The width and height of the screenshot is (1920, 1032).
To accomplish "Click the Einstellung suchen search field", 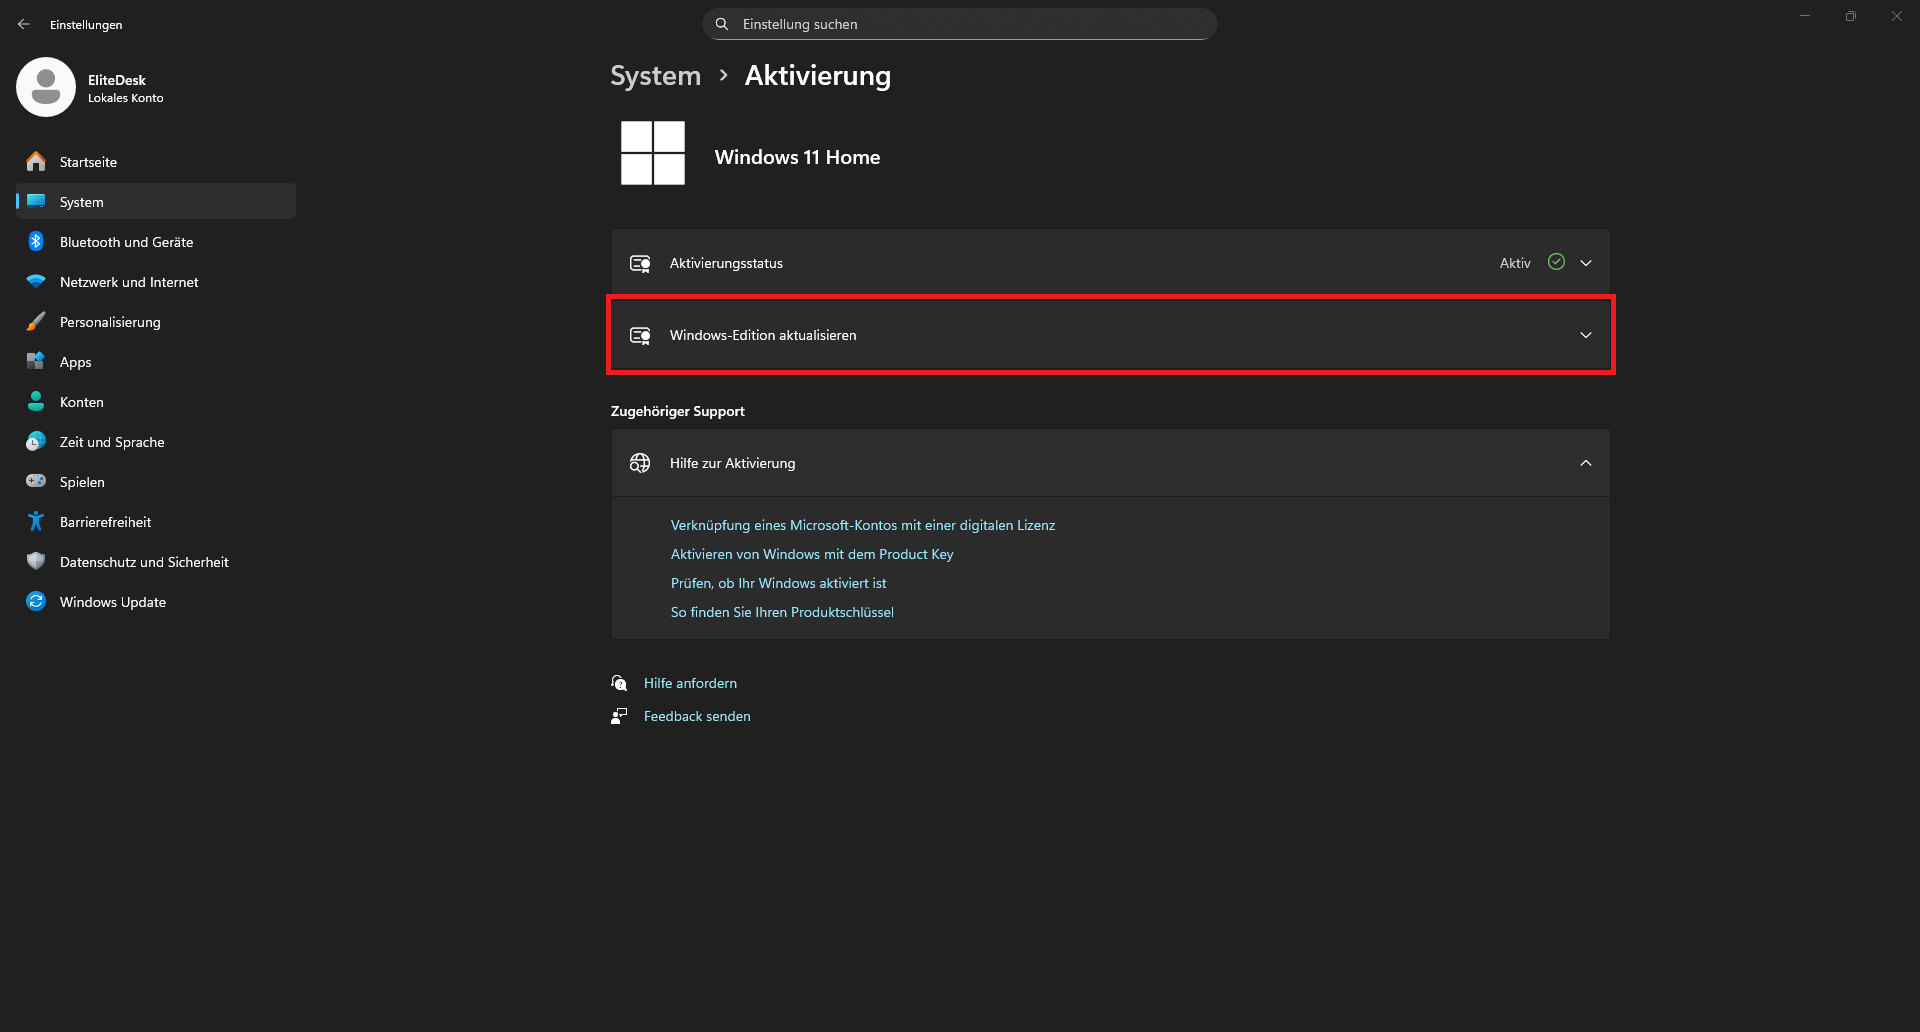I will (x=960, y=24).
